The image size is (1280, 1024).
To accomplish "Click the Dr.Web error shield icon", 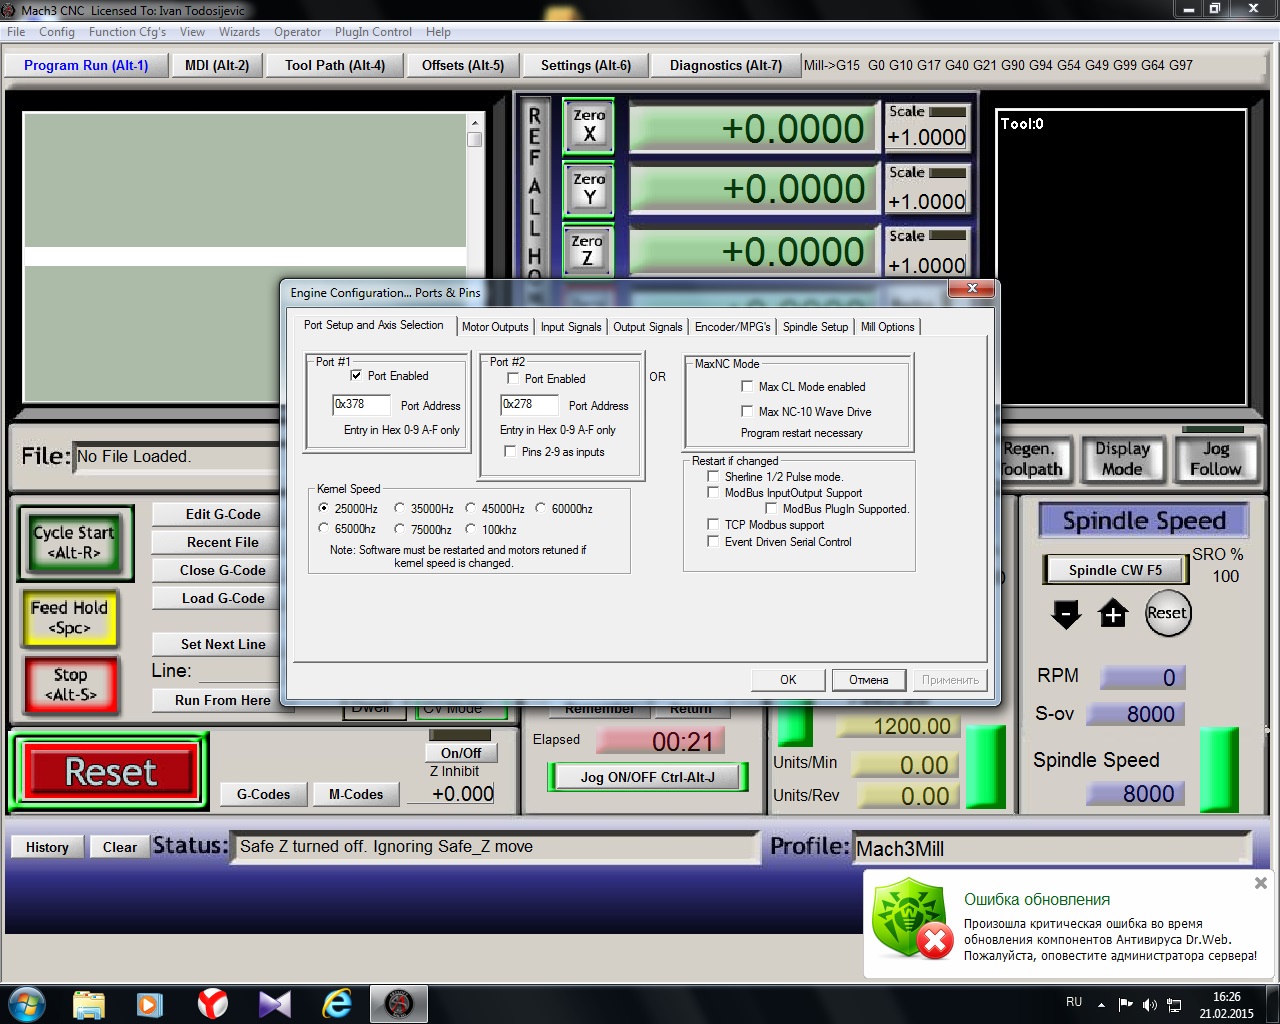I will coord(912,919).
